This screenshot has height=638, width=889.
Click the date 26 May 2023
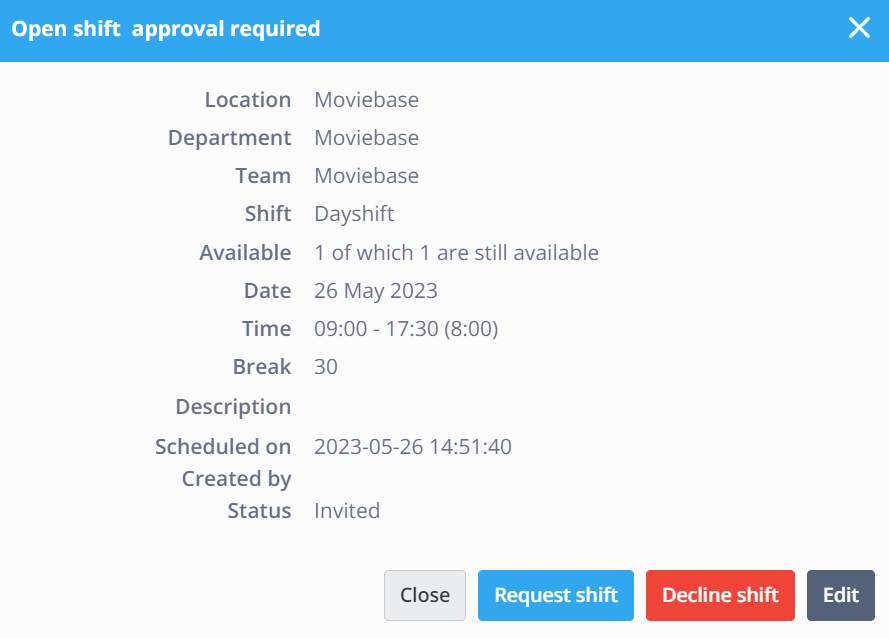(x=376, y=291)
